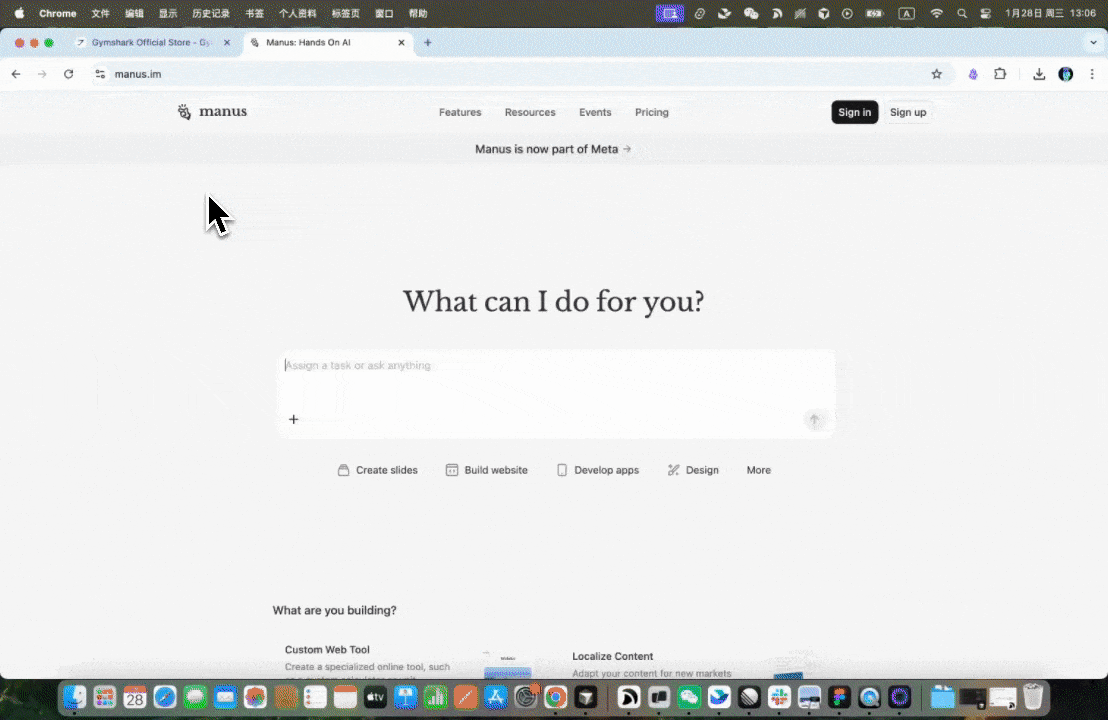Open the Chrome profile avatar toggle

click(x=1065, y=74)
